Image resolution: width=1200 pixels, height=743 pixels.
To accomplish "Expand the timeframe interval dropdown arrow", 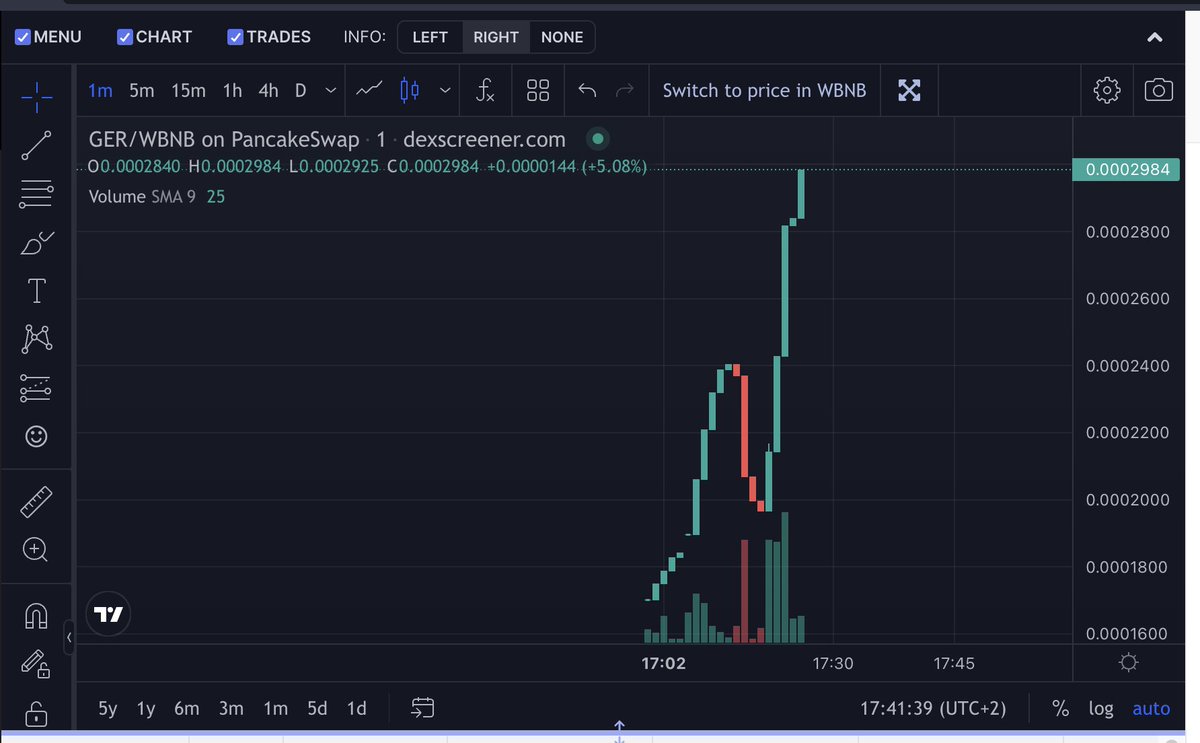I will pos(331,90).
